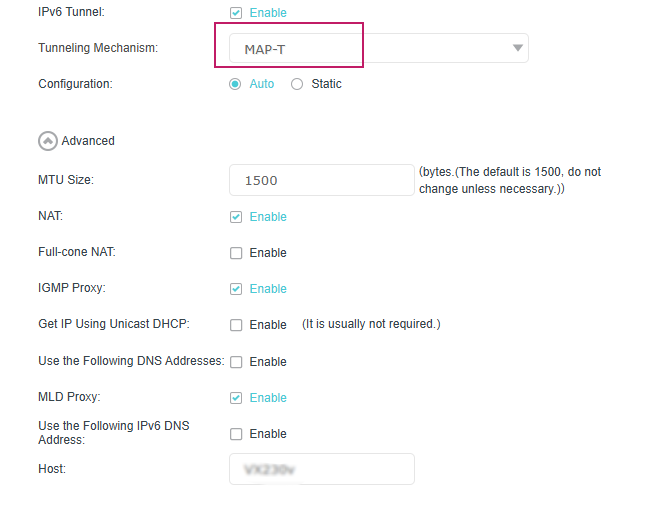Click the 'It is usually not required' note
The height and width of the screenshot is (507, 658).
coord(371,324)
